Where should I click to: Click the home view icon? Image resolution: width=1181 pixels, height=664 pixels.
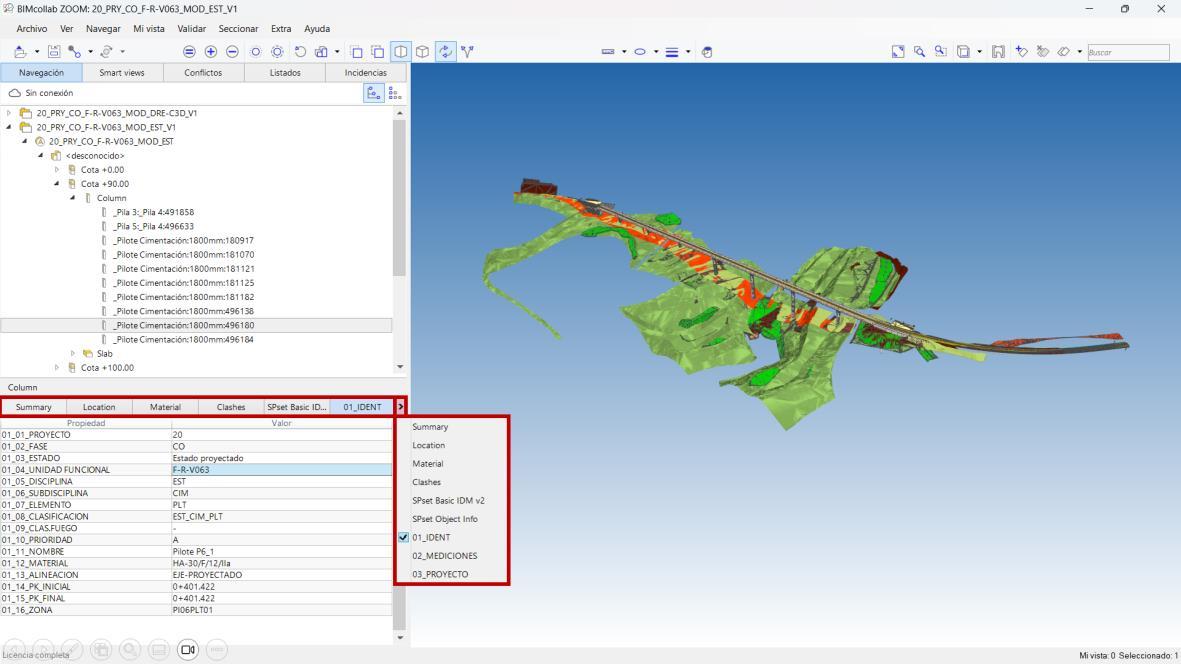coord(322,52)
